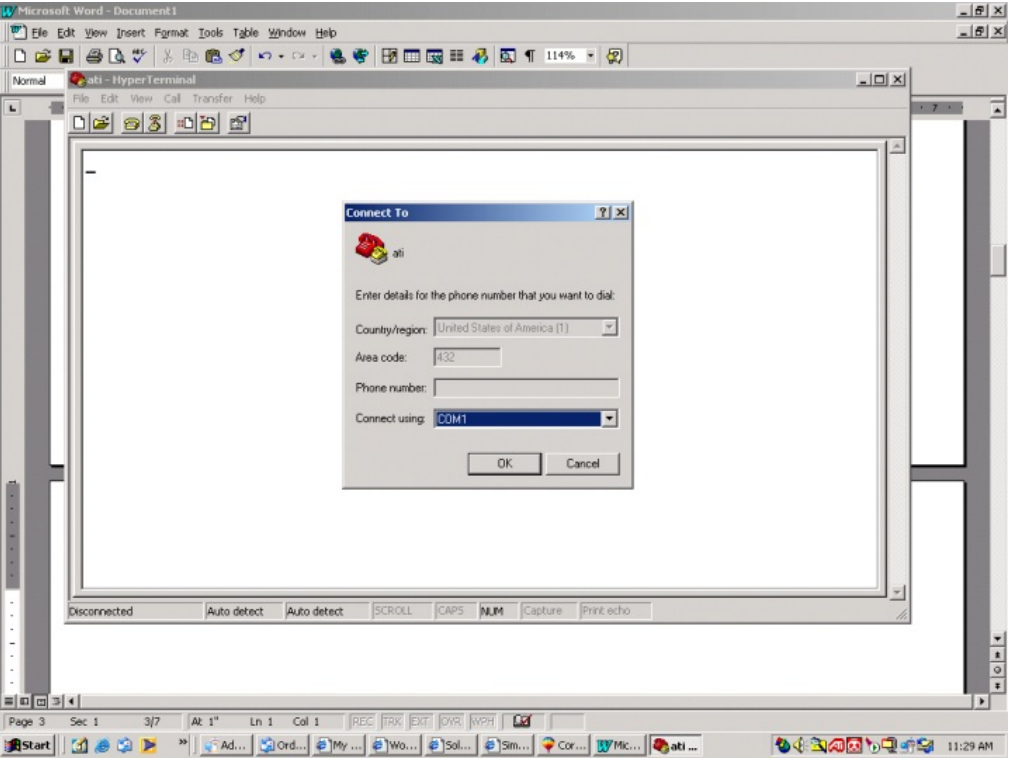1009x760 pixels.
Task: Click the volume speaker icon in system tray
Action: [799, 745]
